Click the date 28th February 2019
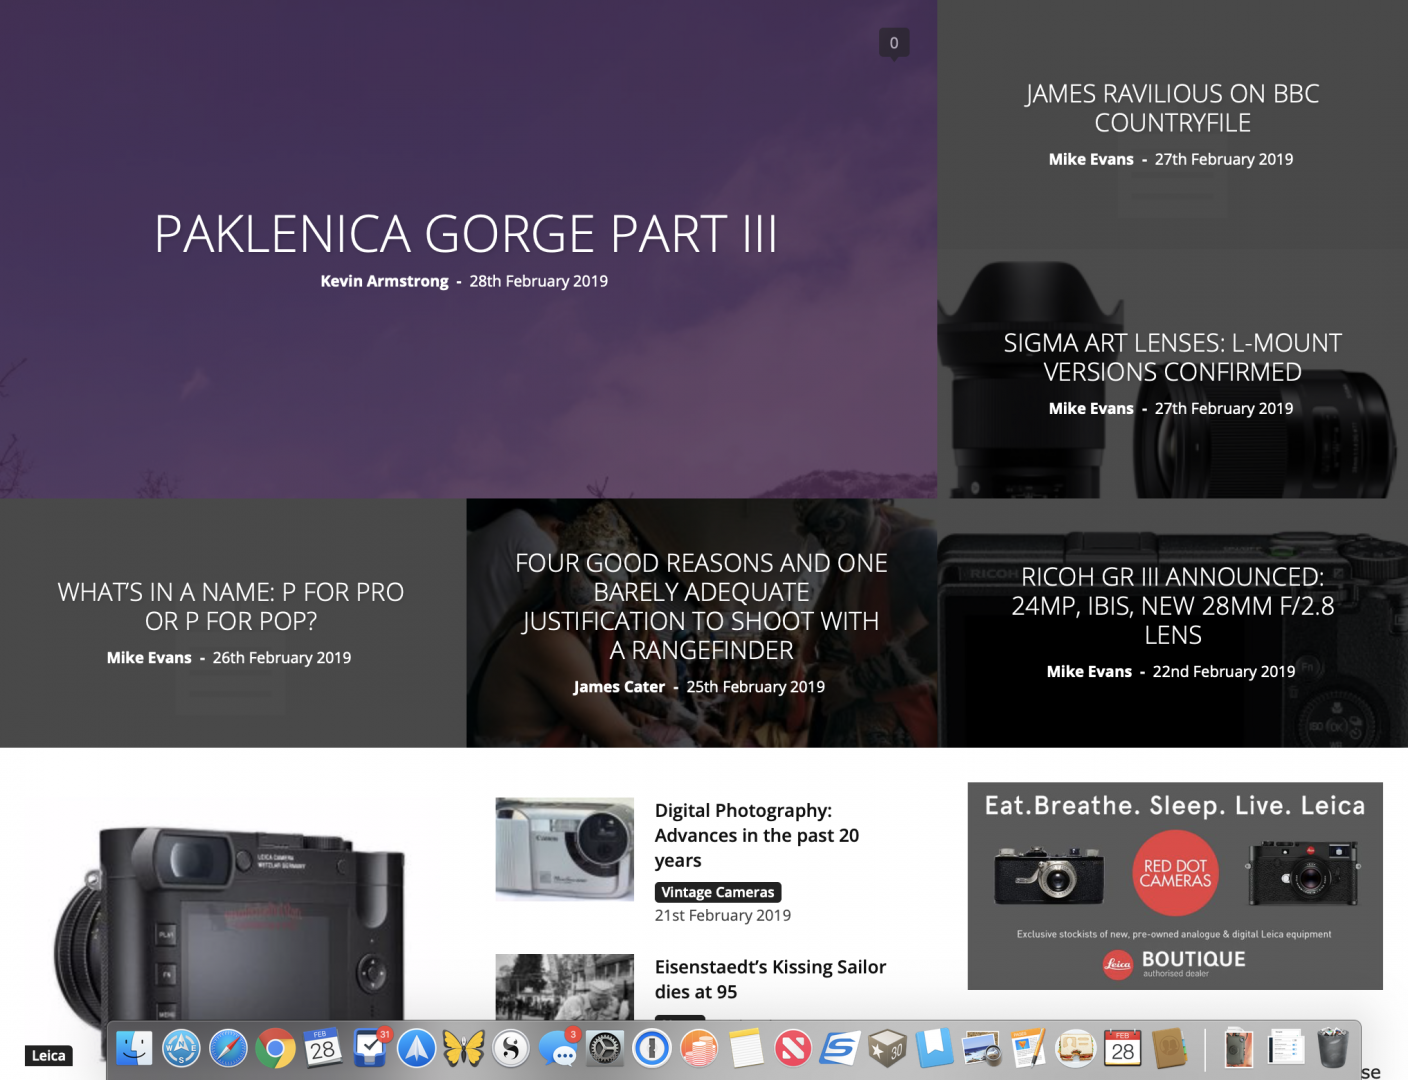The image size is (1408, 1080). point(539,281)
